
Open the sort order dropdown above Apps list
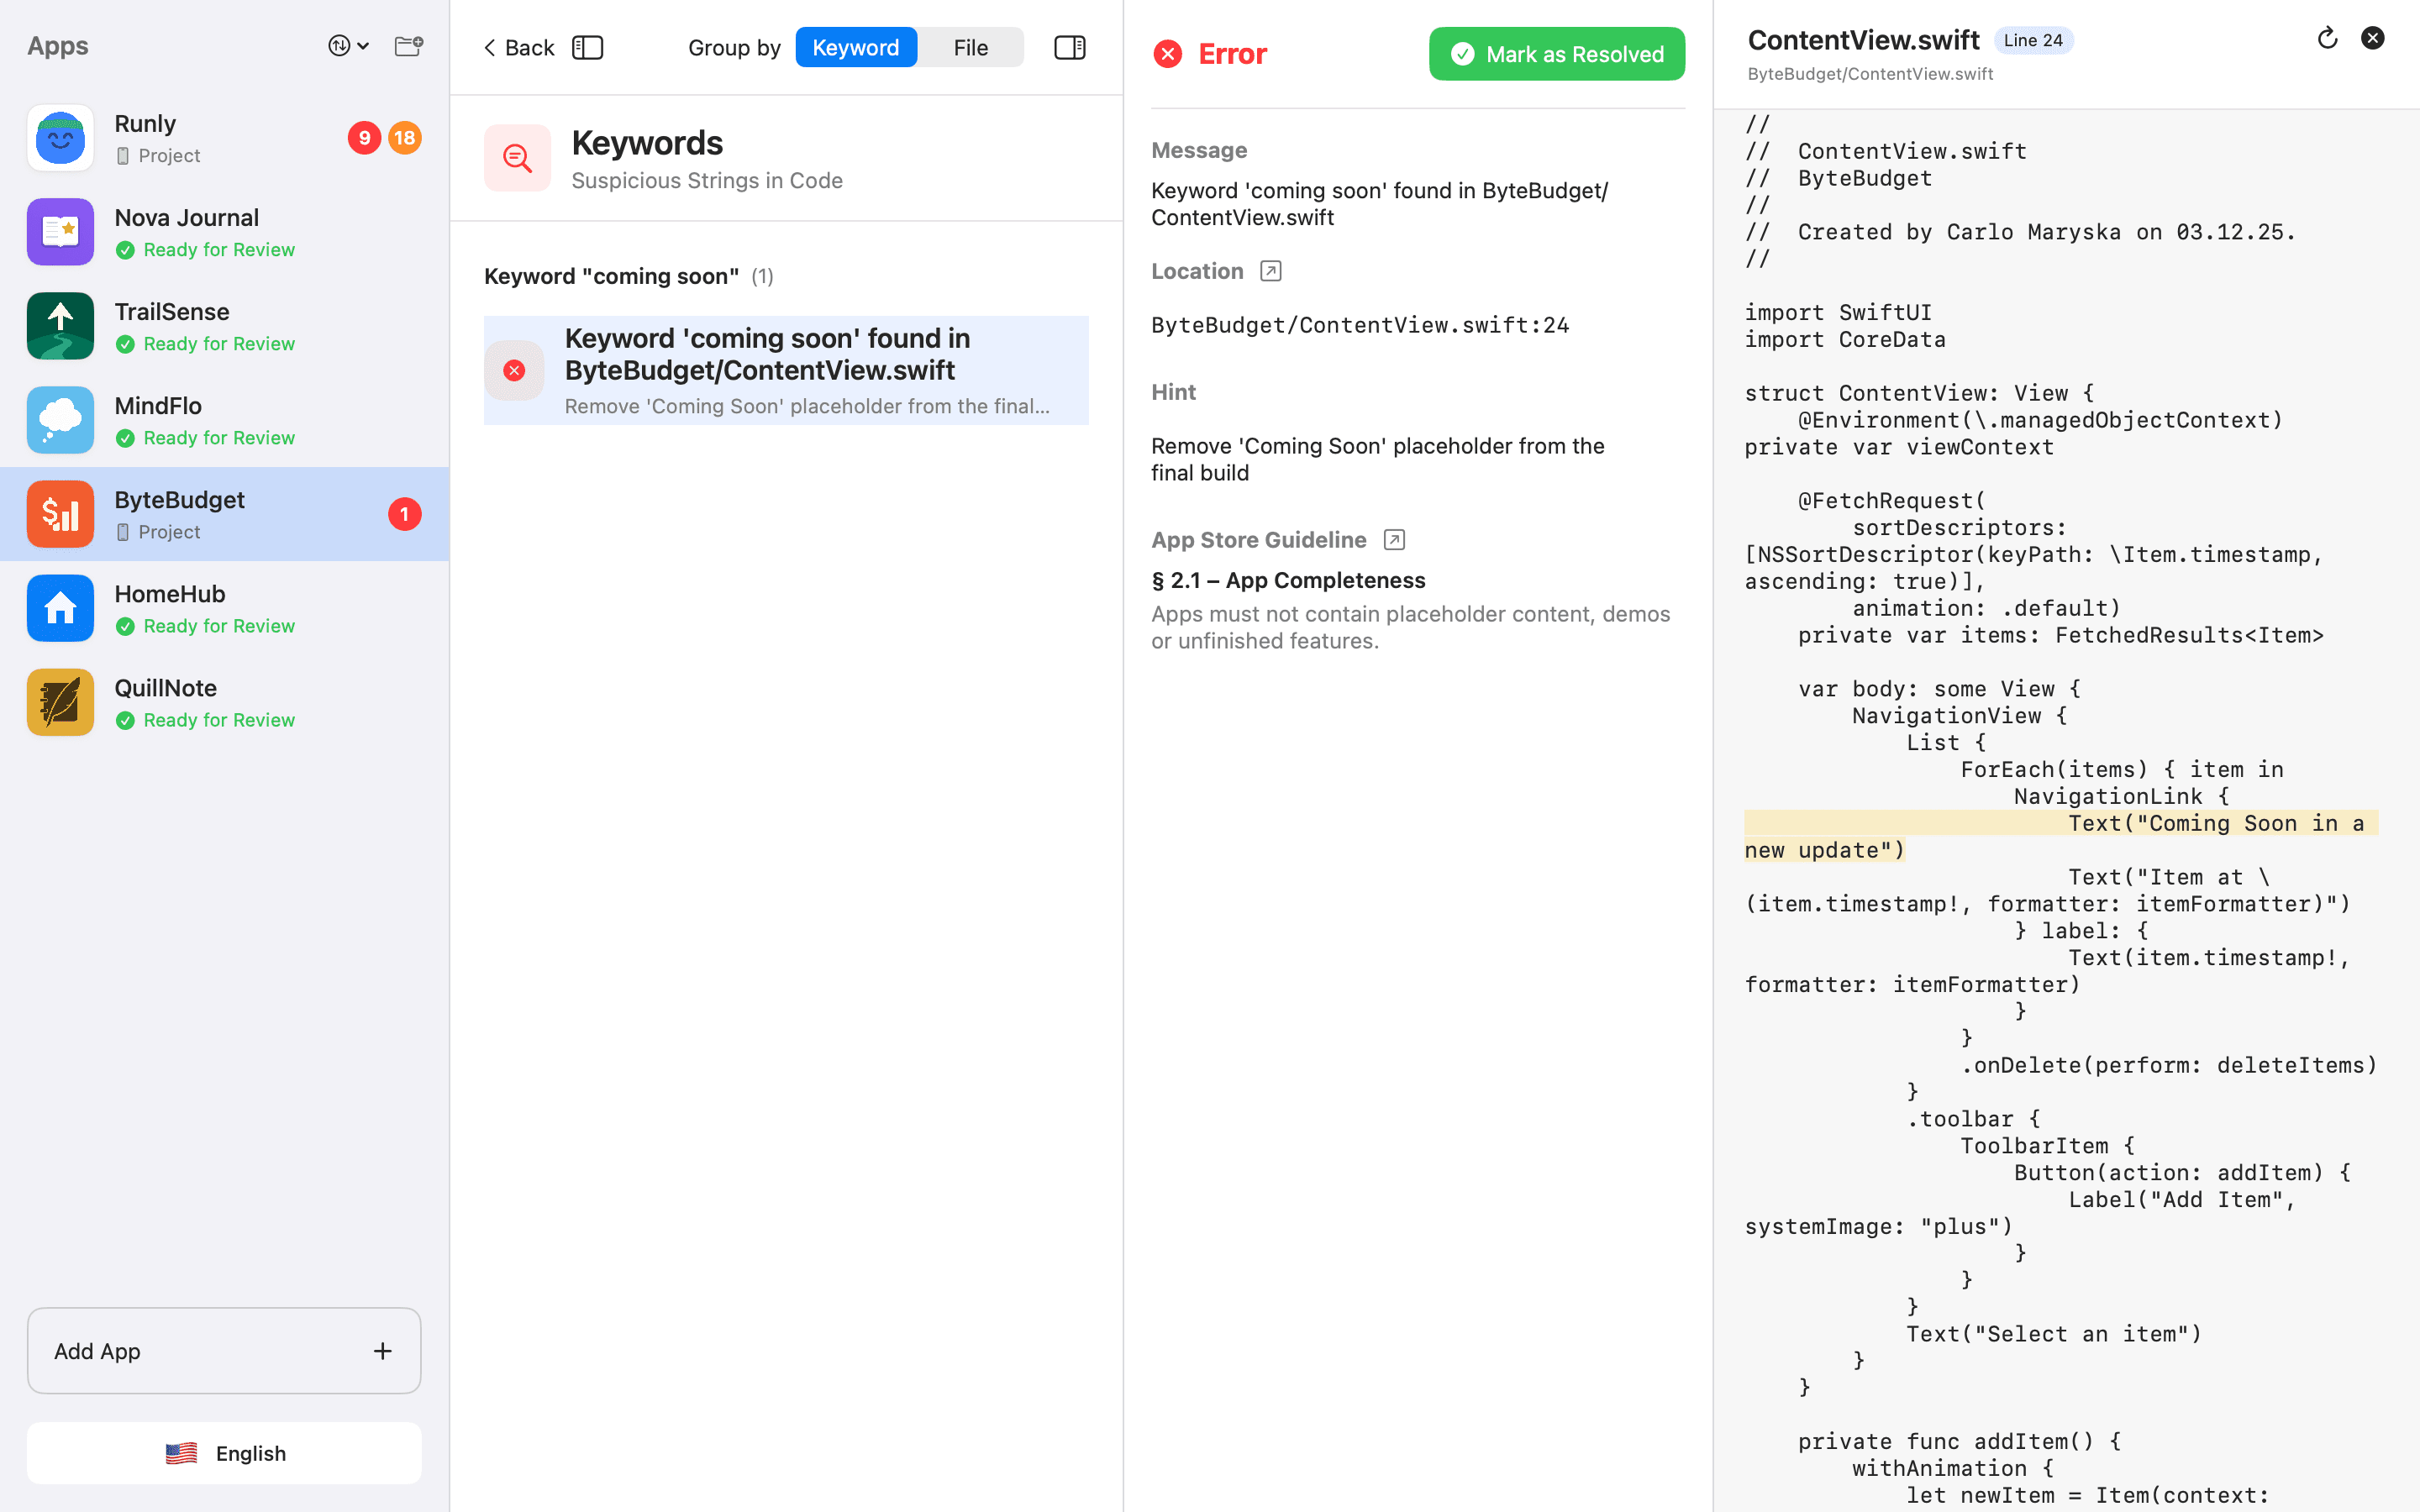click(339, 46)
